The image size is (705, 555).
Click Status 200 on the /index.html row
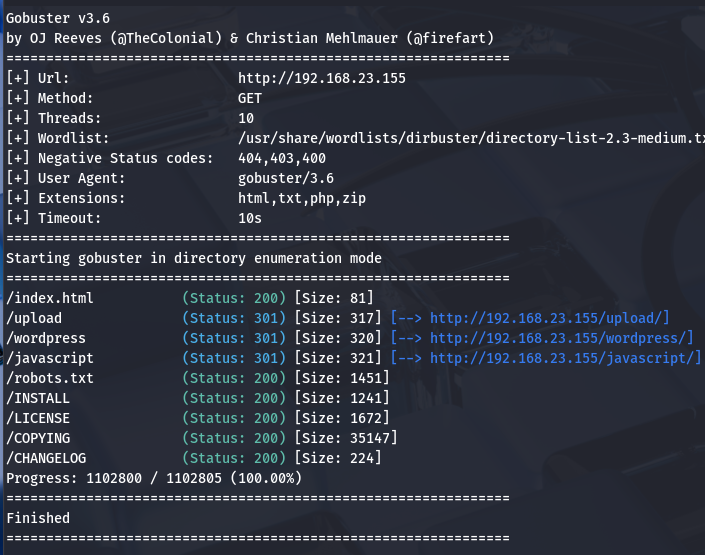234,298
